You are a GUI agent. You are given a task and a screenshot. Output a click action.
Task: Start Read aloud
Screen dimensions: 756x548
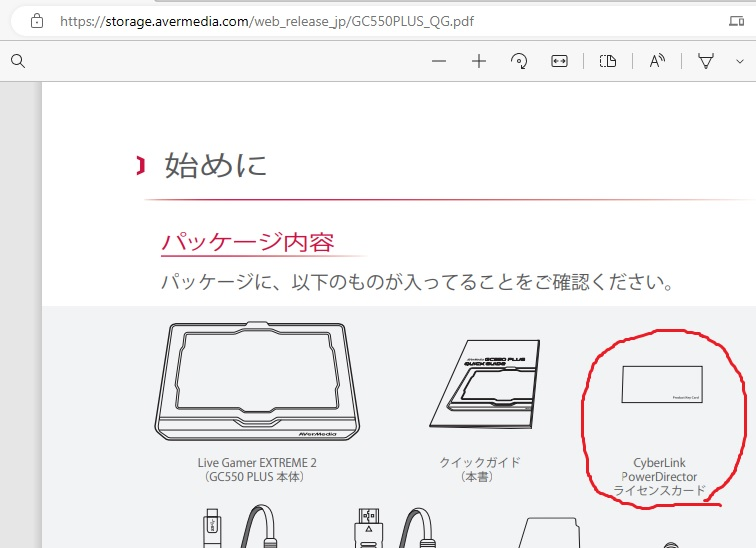[657, 61]
